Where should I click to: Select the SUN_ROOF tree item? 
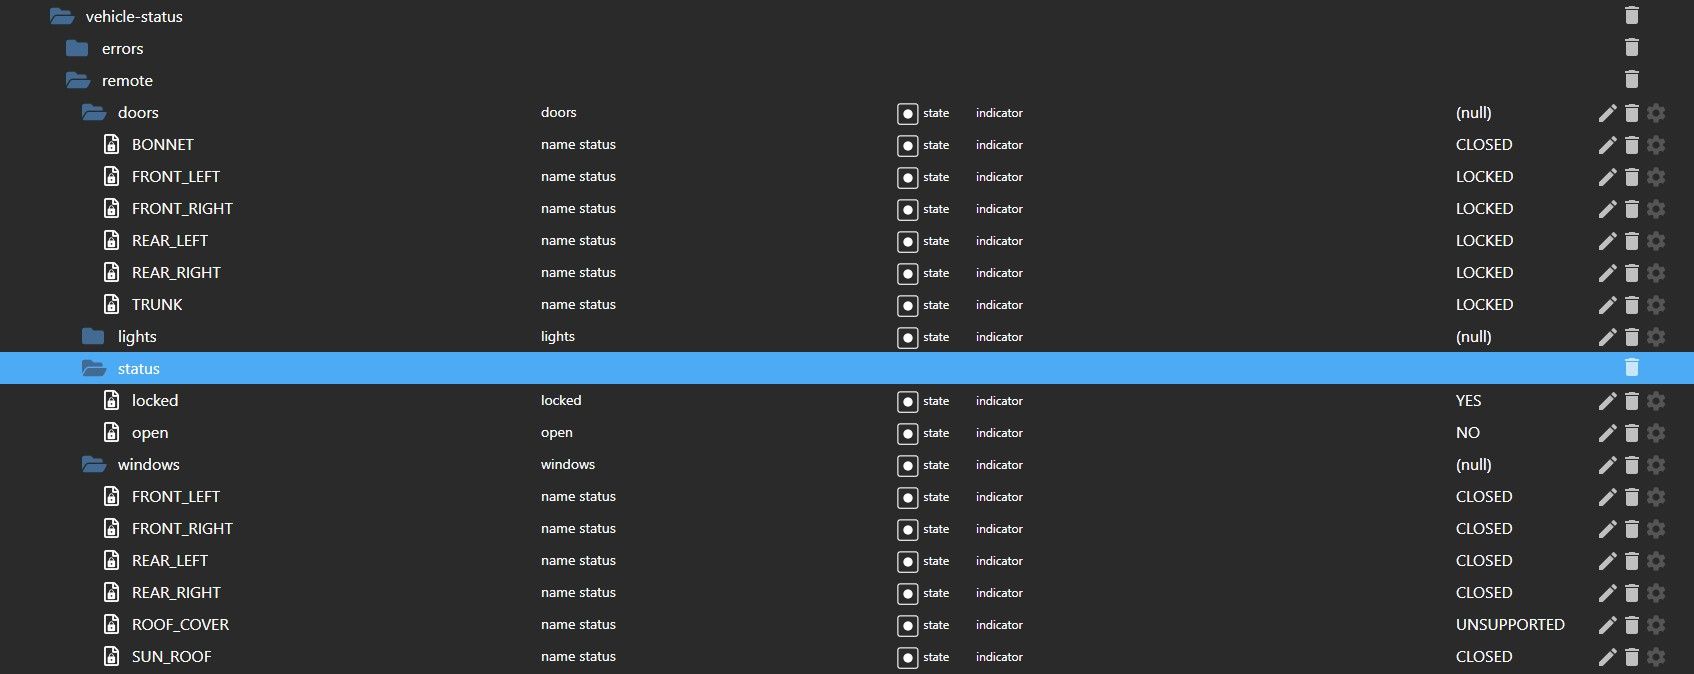click(171, 656)
